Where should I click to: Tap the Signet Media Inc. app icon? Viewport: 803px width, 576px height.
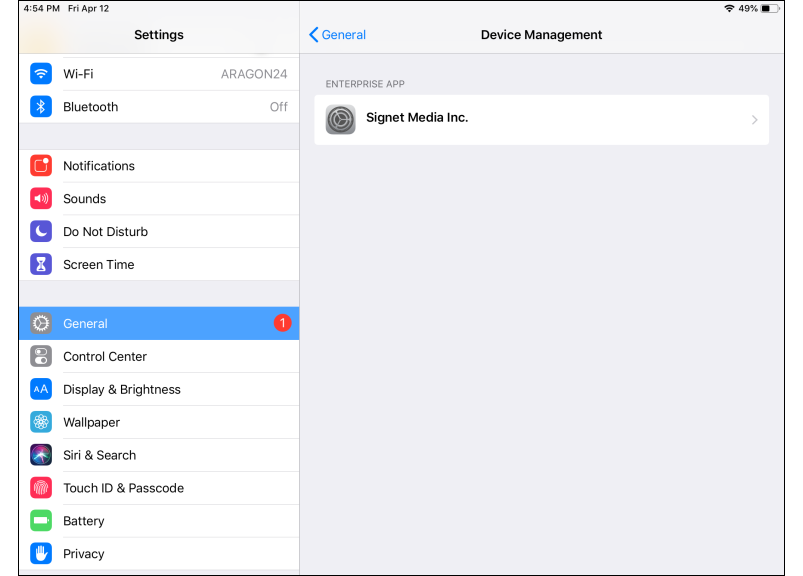click(x=341, y=120)
